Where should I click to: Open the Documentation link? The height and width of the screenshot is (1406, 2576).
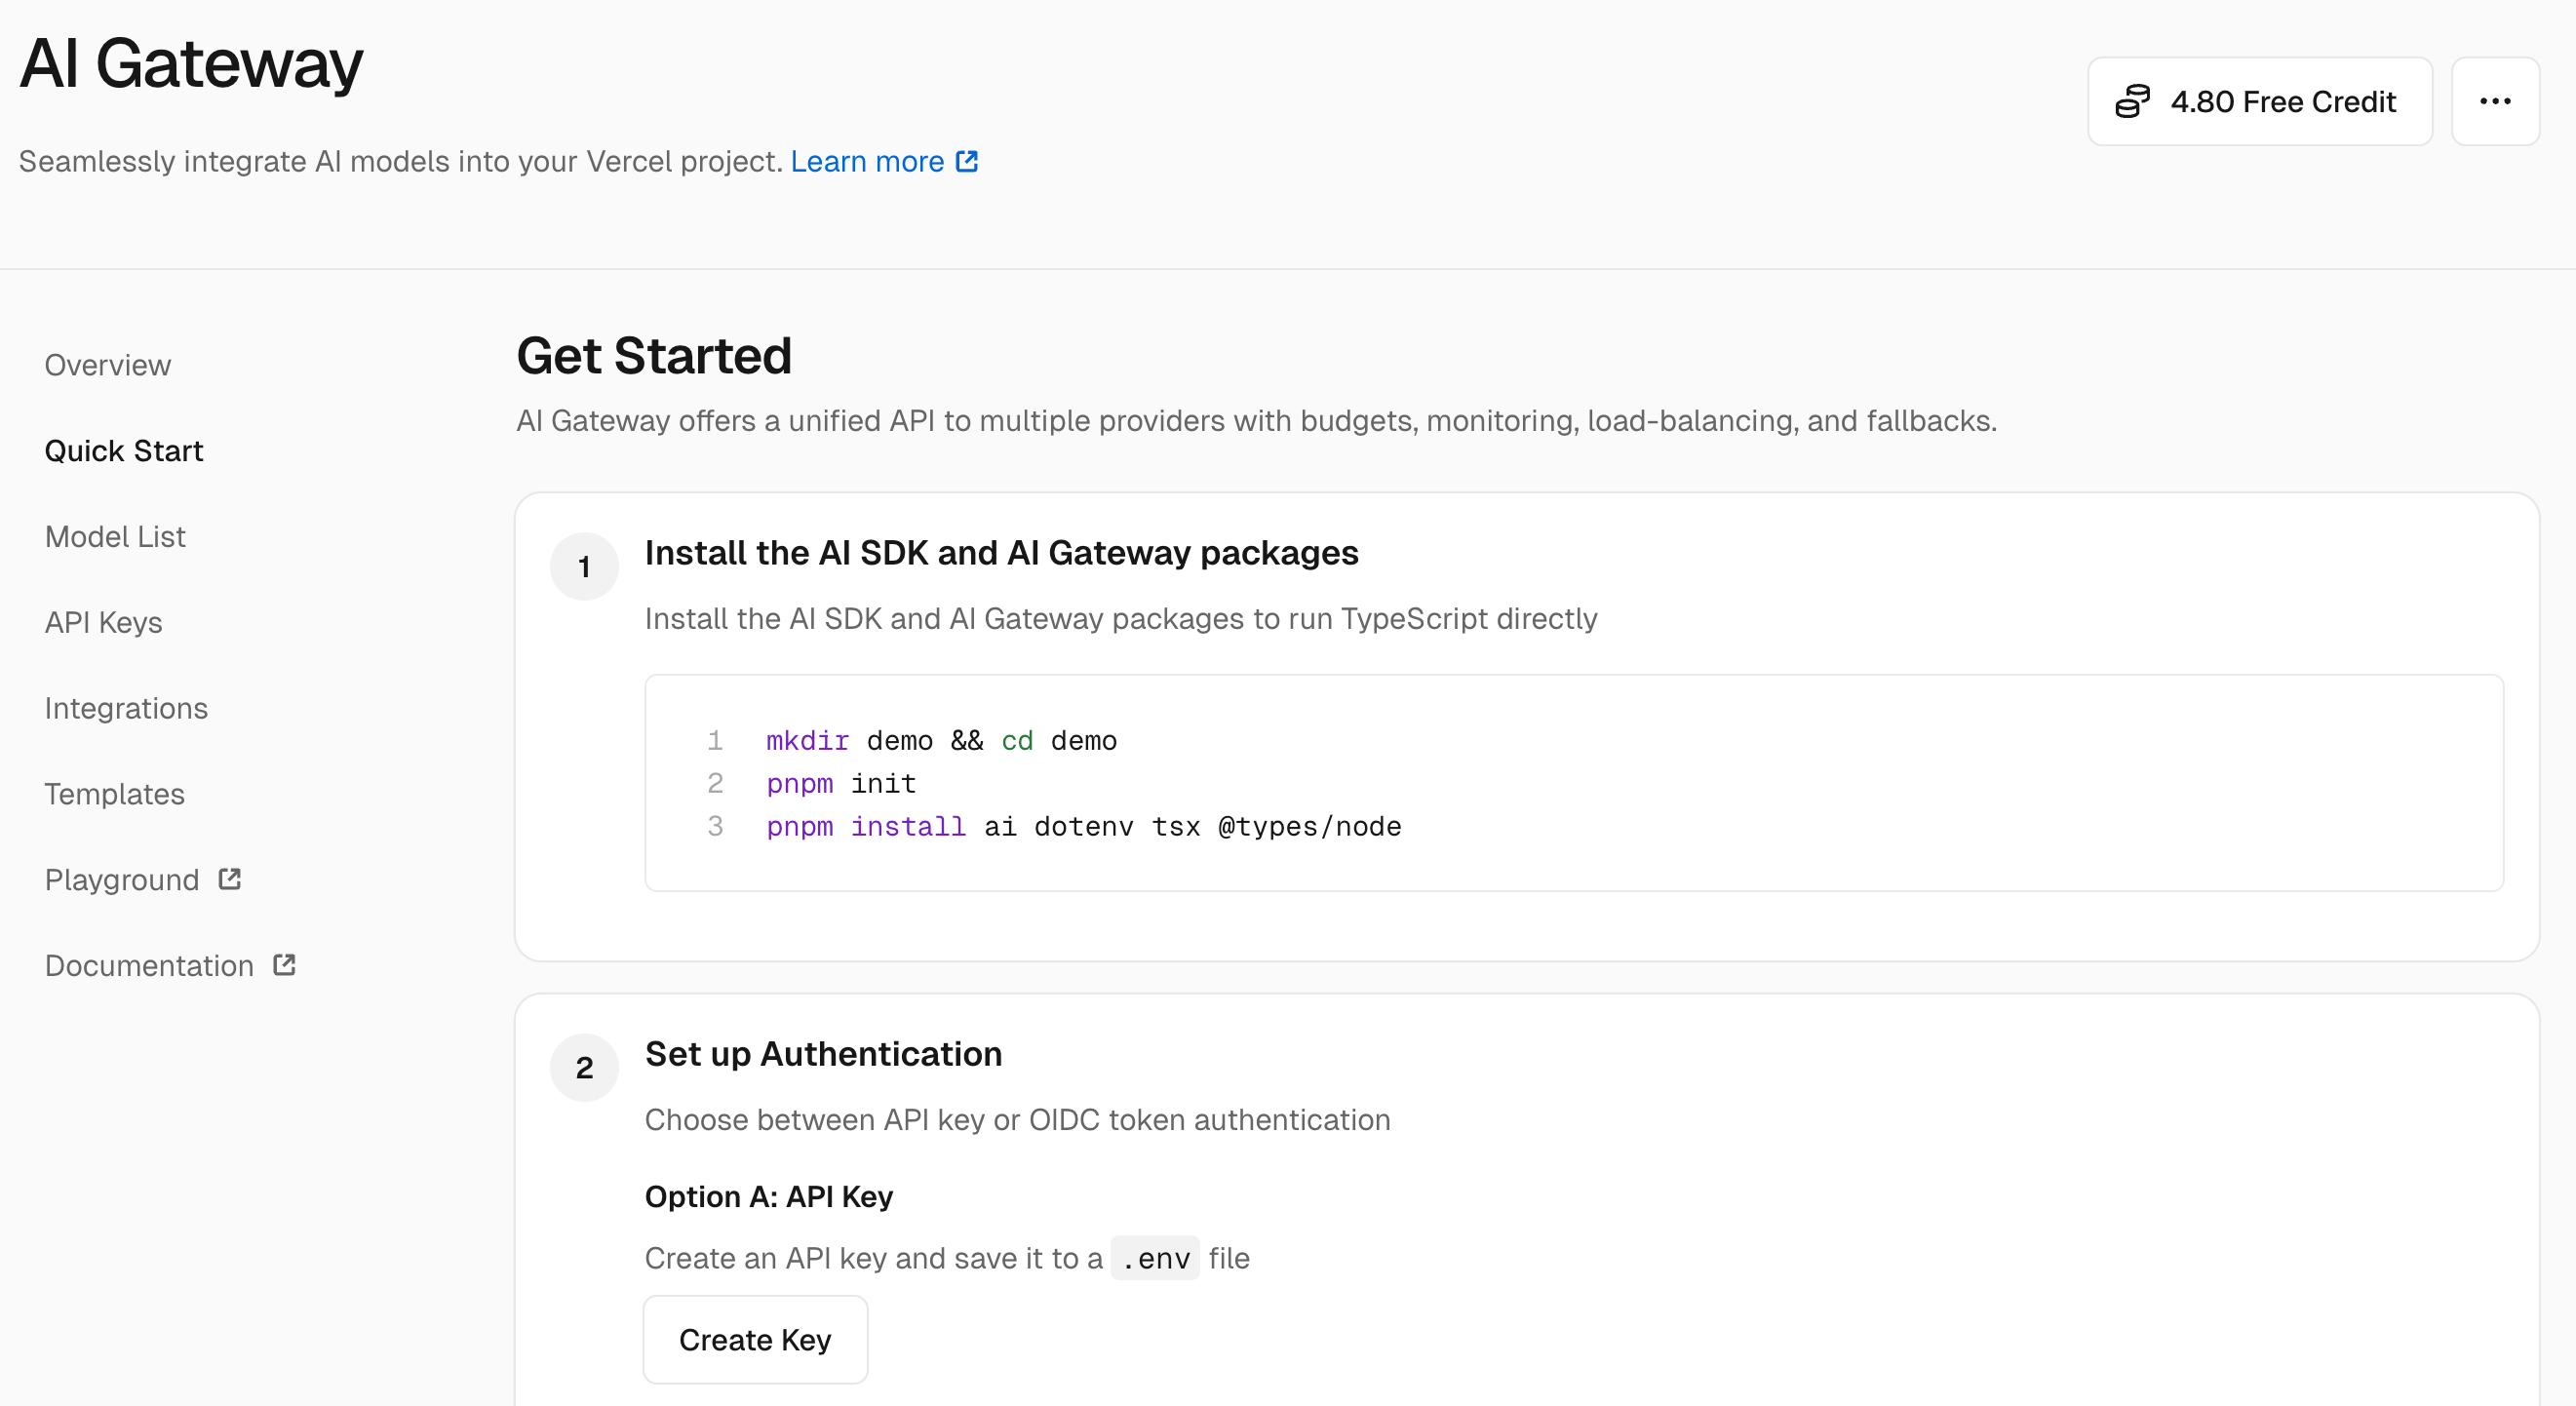pos(149,966)
